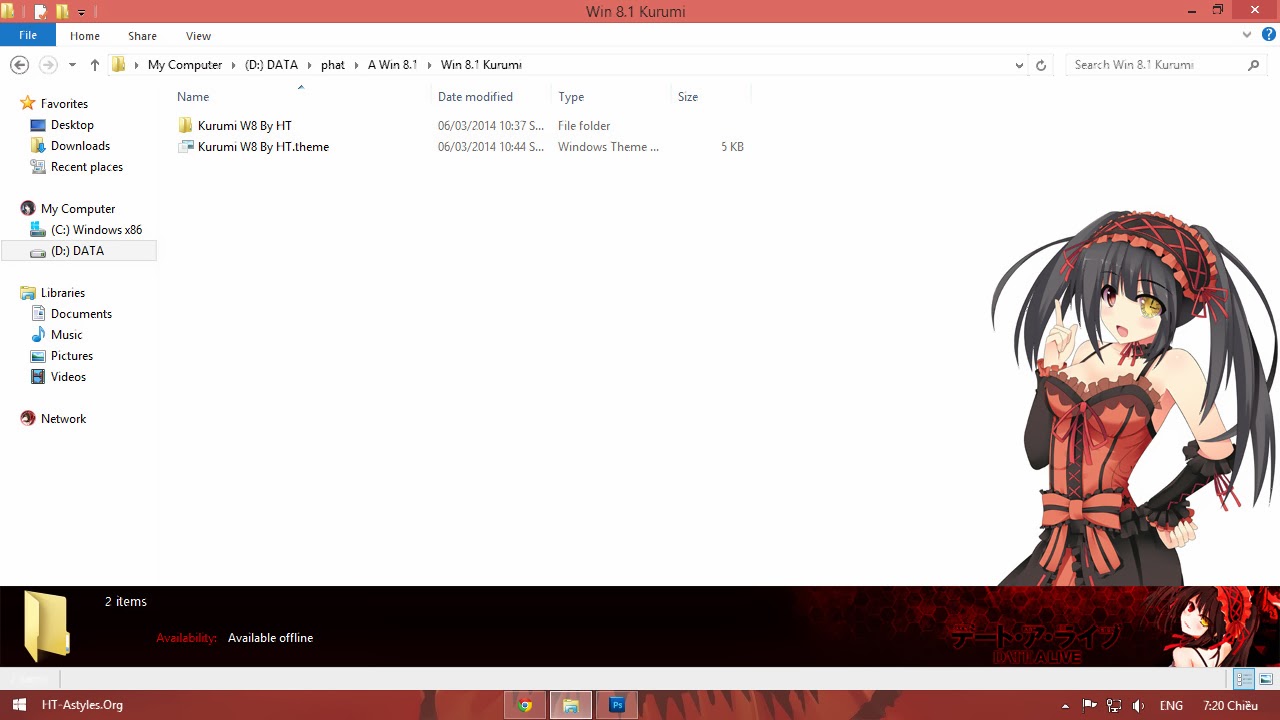Switch to Large icons view in status bar
Screen dimensions: 1280x720
[x=1265, y=680]
